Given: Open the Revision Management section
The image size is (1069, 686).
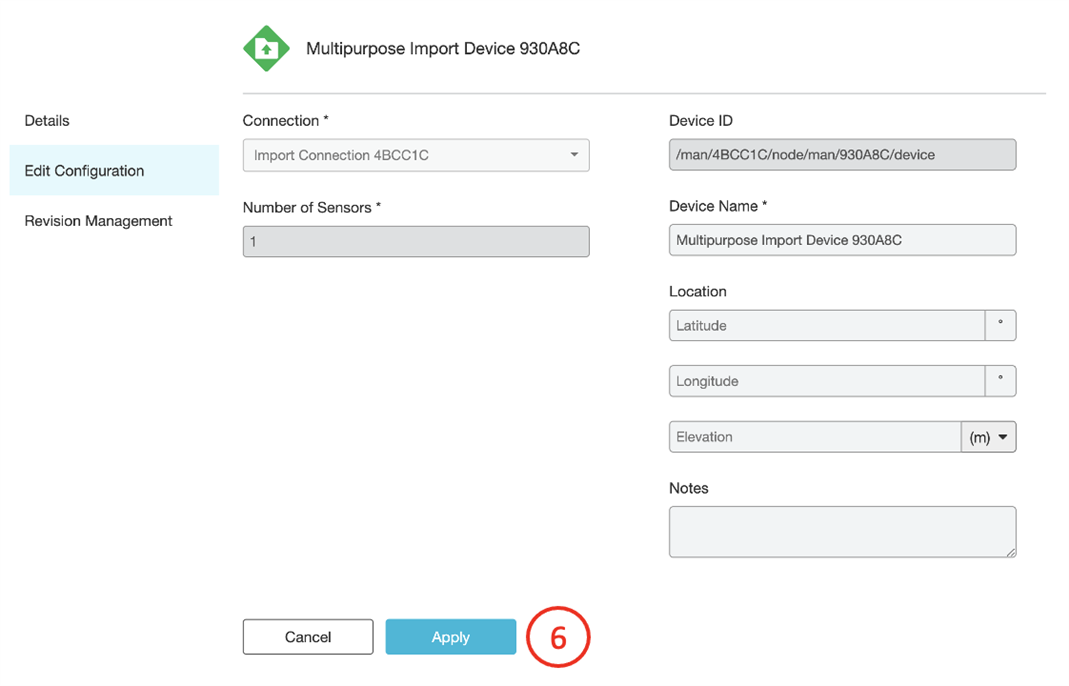Looking at the screenshot, I should (98, 221).
